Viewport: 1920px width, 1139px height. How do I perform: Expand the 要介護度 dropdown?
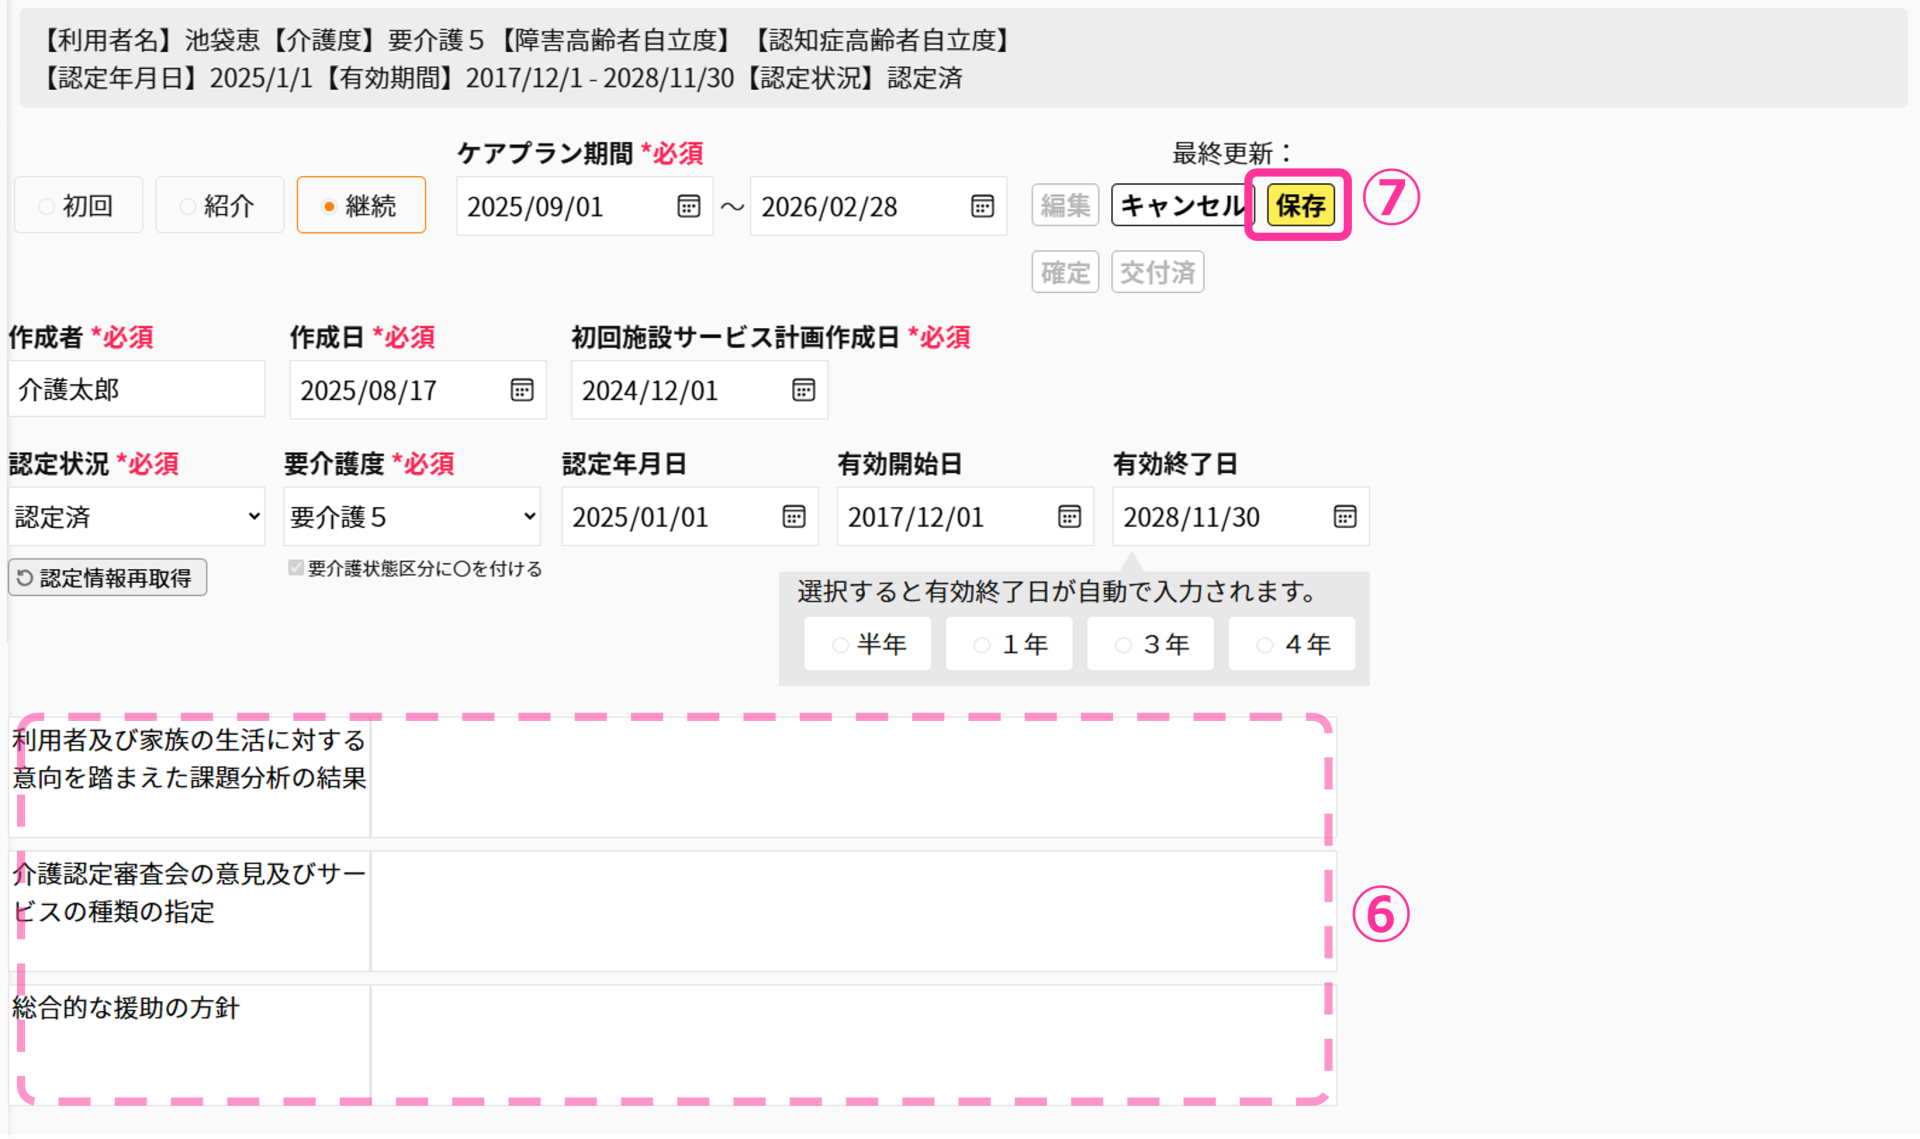pos(411,517)
